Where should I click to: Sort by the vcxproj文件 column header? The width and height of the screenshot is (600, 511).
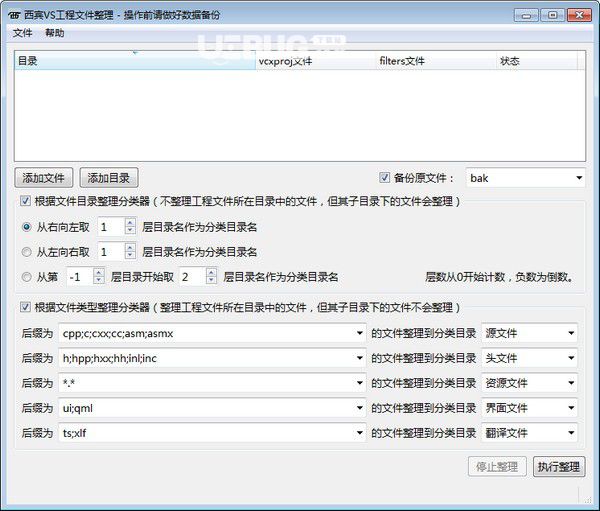click(x=316, y=61)
